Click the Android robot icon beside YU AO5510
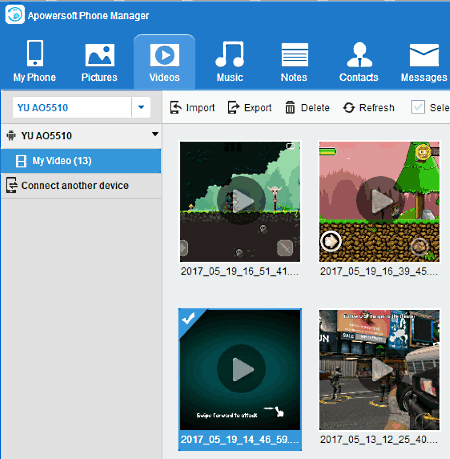Viewport: 450px width, 459px height. coord(11,136)
